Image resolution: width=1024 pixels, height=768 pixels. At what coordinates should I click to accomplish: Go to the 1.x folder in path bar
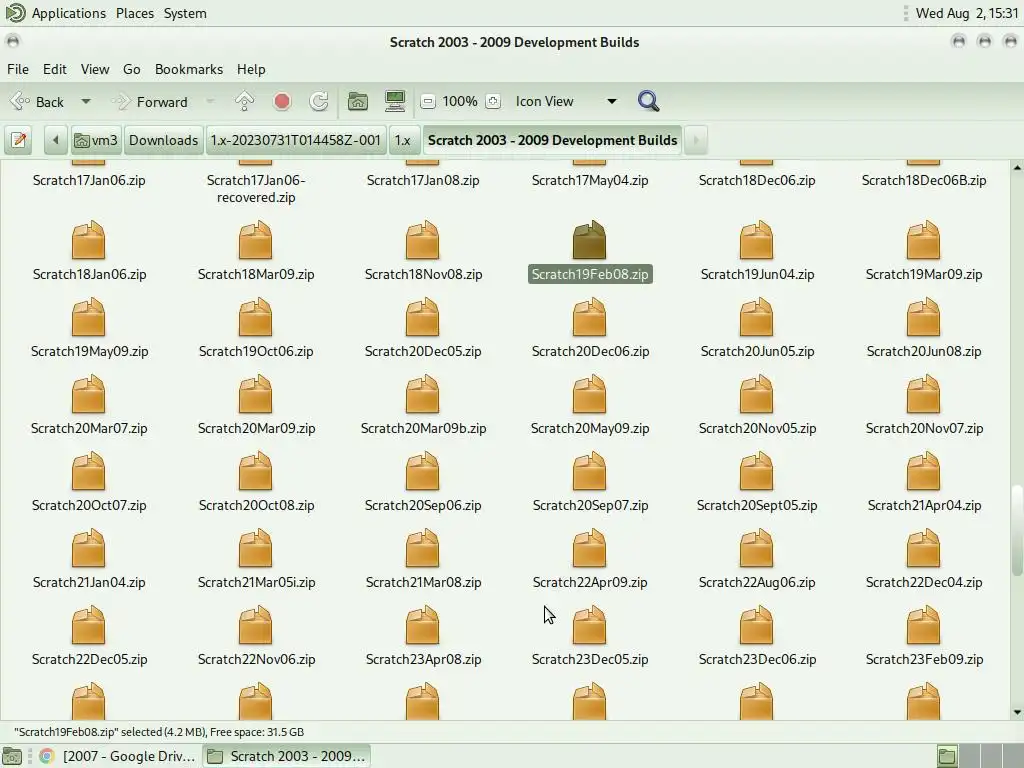pos(403,140)
